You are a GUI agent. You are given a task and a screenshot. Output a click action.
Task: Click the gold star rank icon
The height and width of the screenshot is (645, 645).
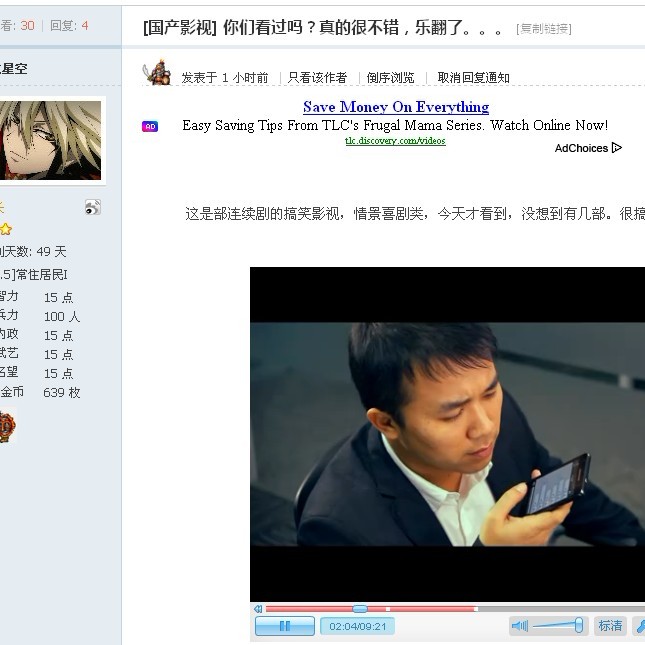point(6,229)
